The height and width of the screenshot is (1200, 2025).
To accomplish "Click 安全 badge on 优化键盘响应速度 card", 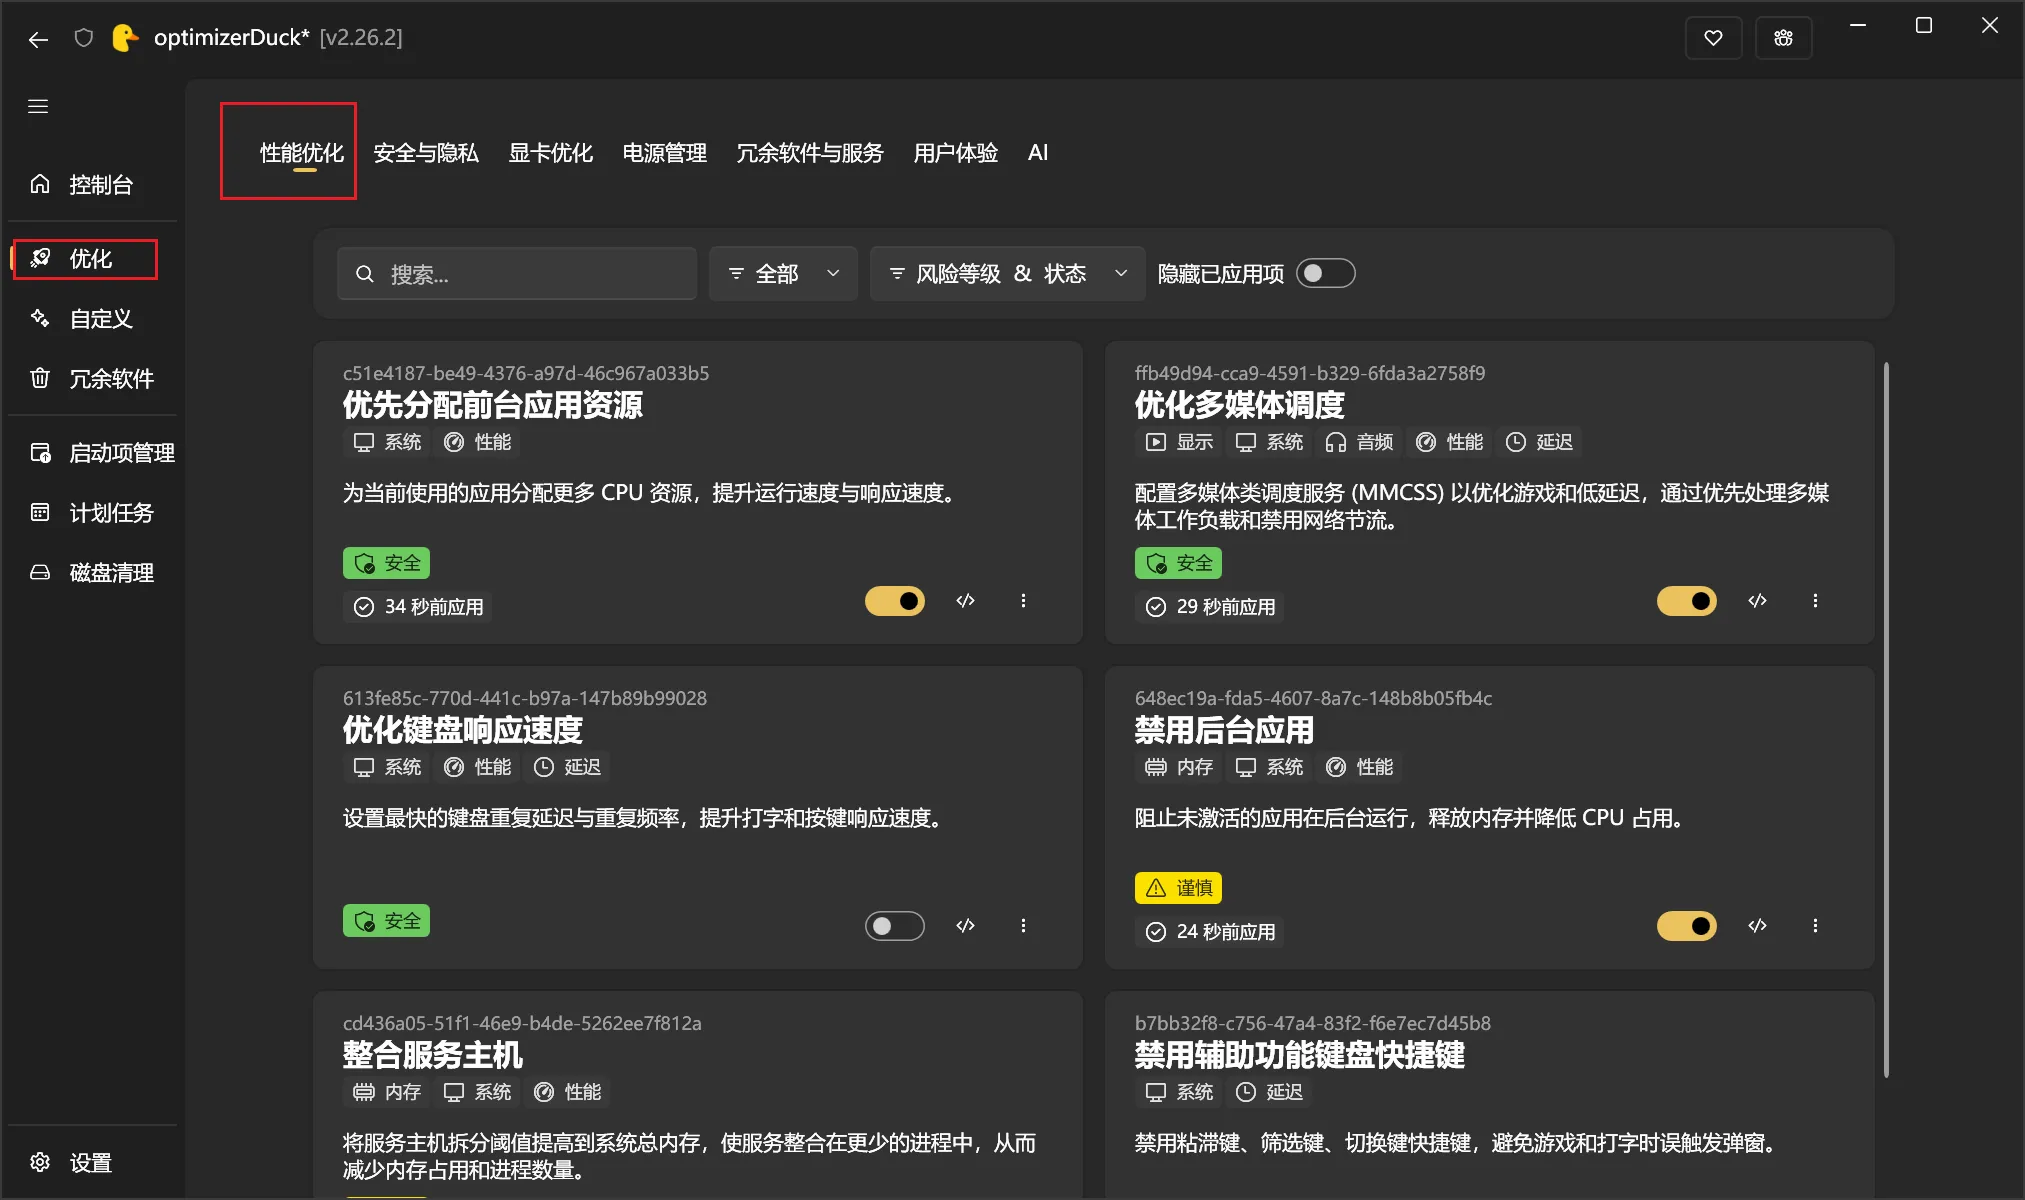I will point(386,921).
